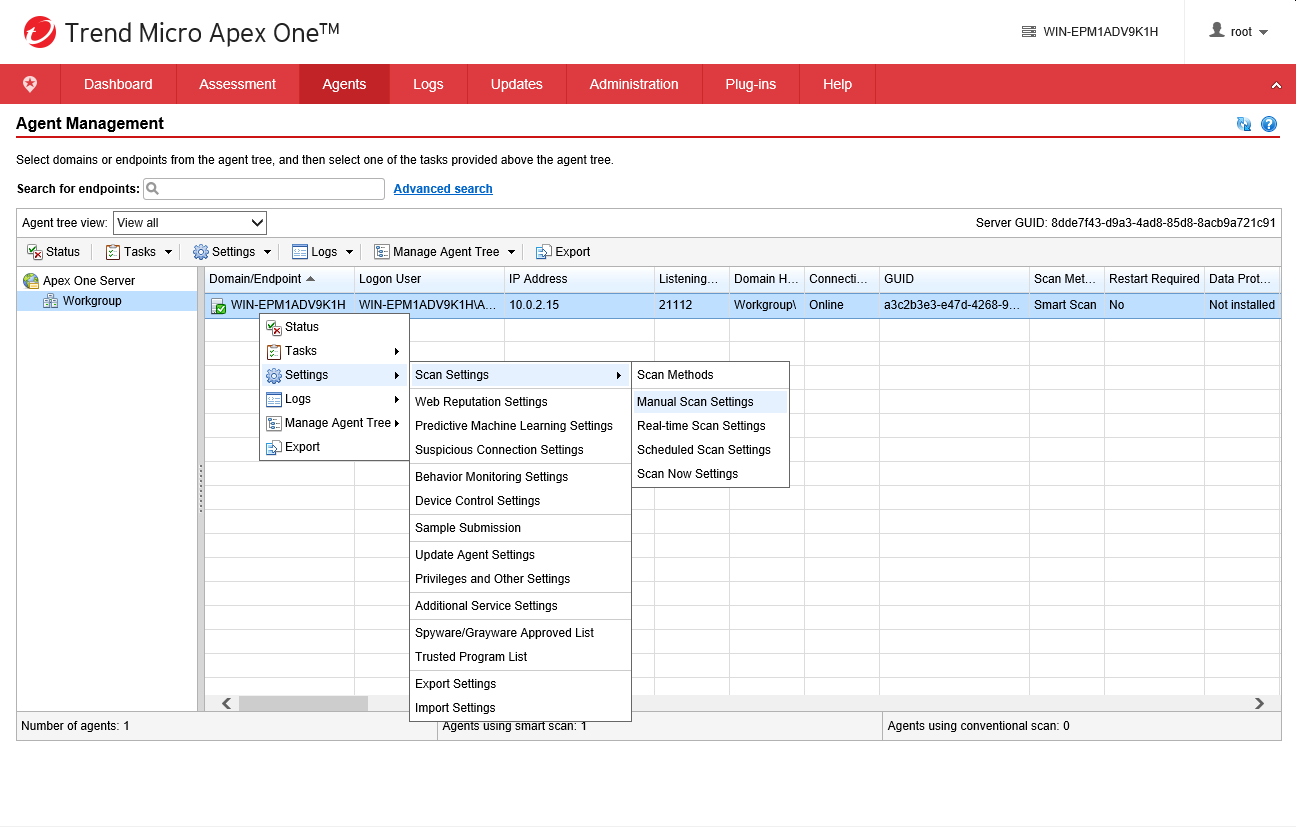Click the Logon User column header

click(x=429, y=279)
